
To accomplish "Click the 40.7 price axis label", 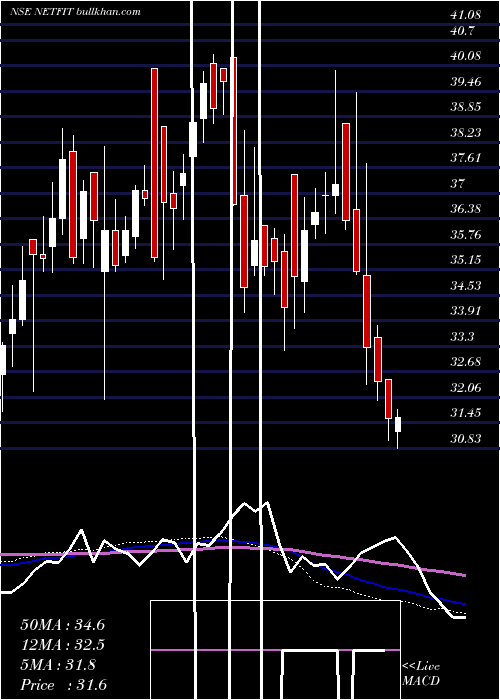I will pos(463,31).
